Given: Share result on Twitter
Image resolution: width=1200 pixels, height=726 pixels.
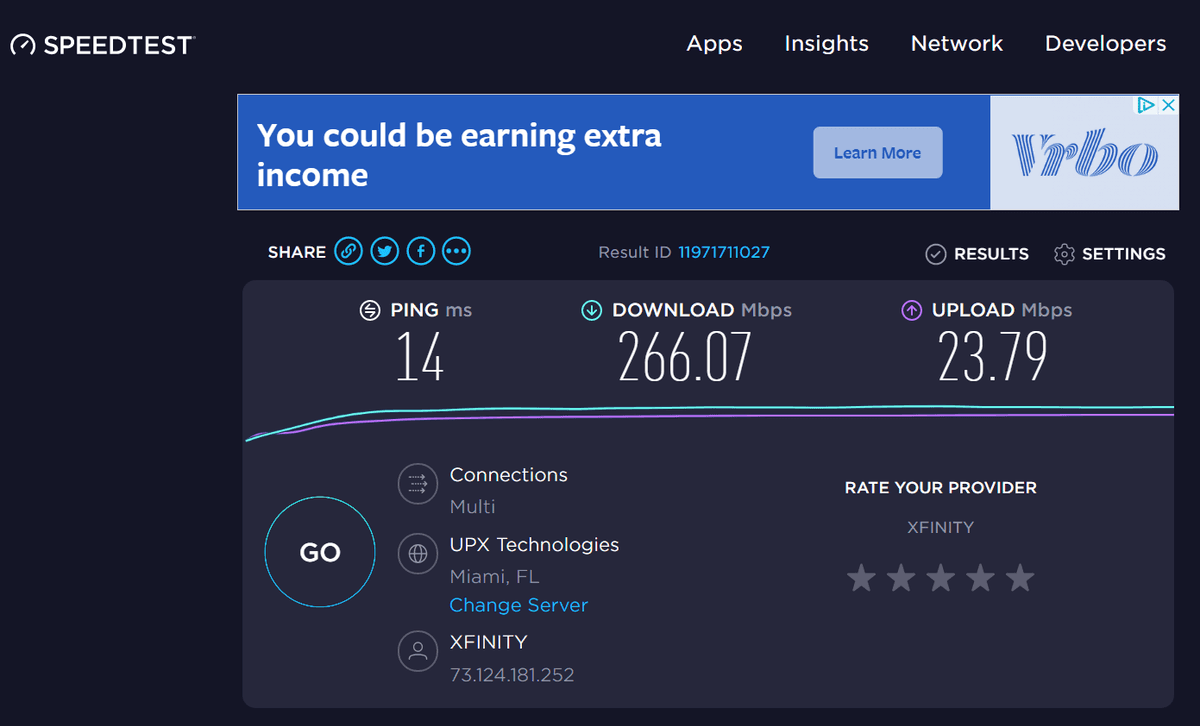Looking at the screenshot, I should click(384, 252).
